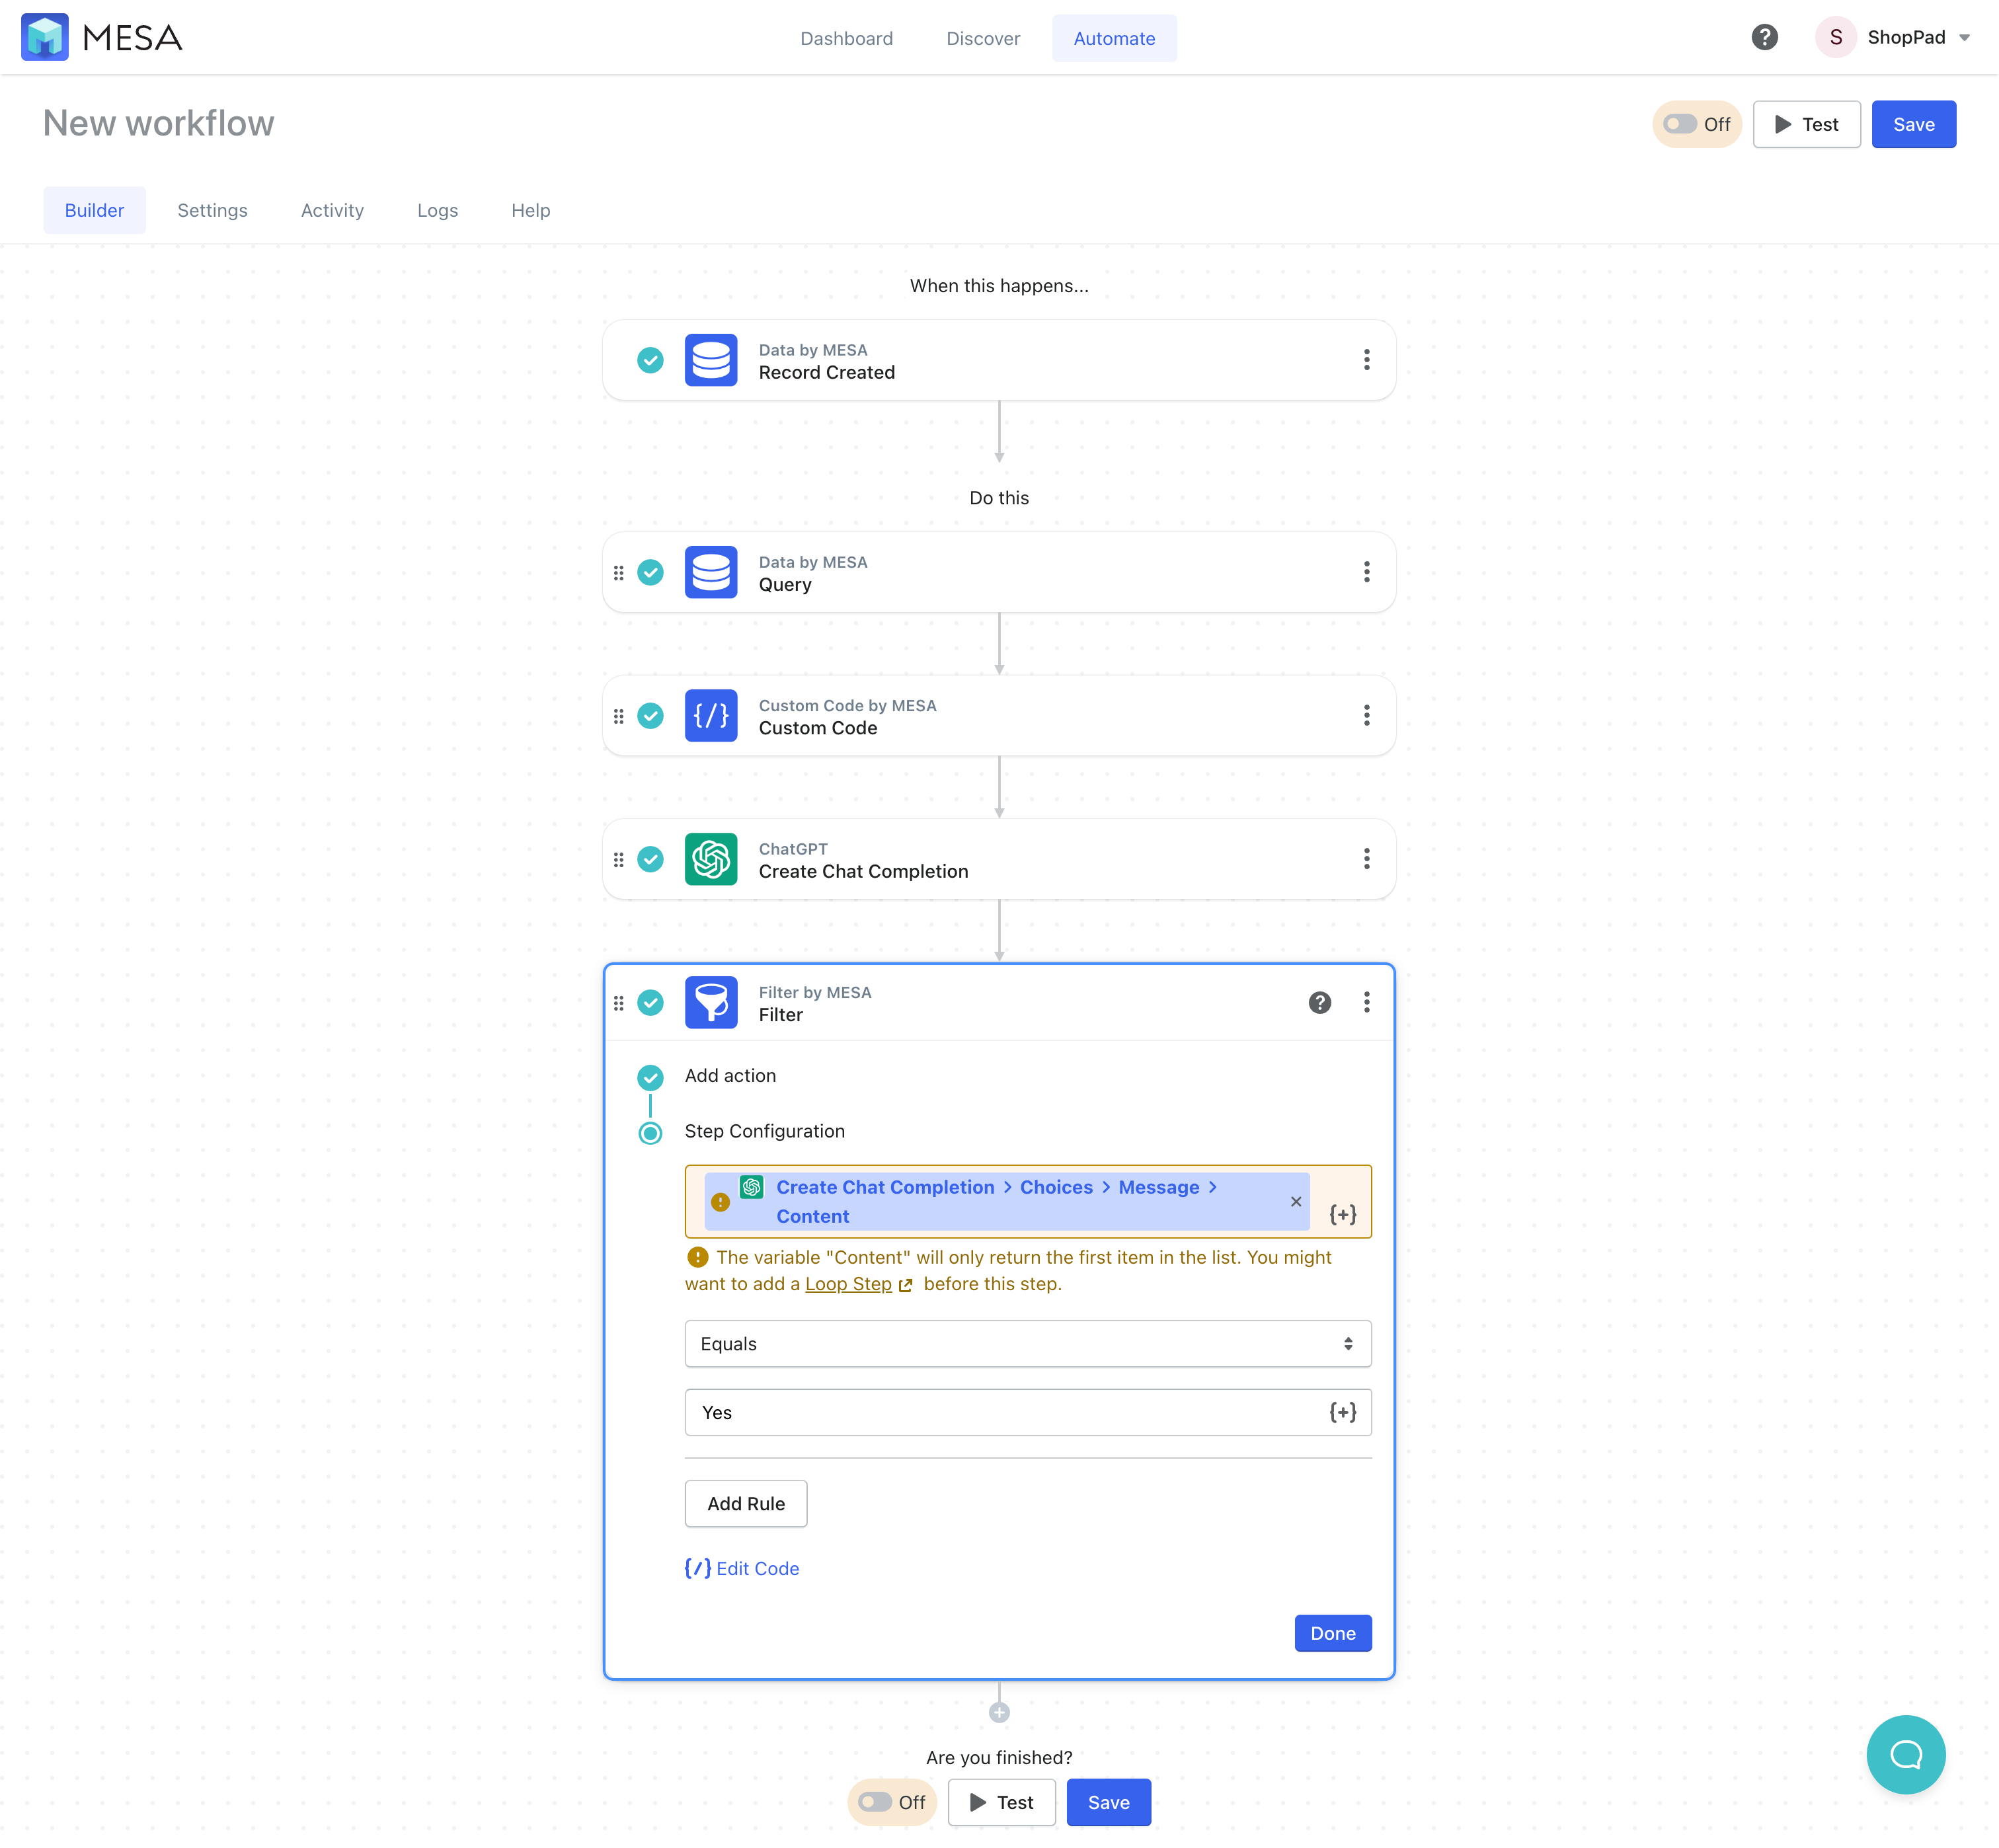1999x1848 pixels.
Task: Click the Custom Code status checkmark
Action: (x=650, y=715)
